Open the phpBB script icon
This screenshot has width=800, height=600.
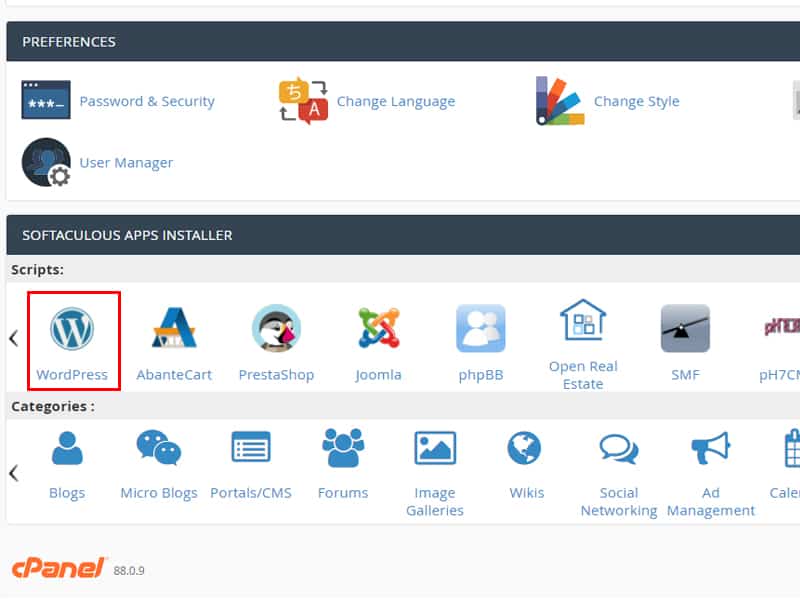481,328
